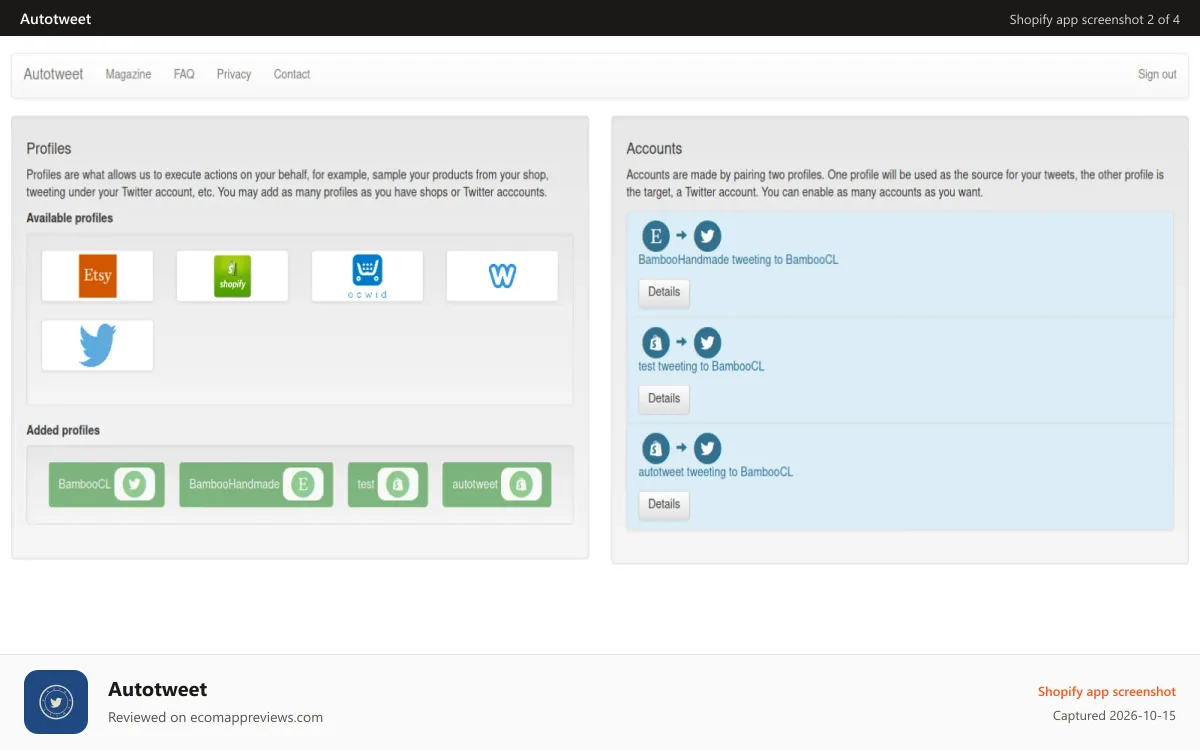Image resolution: width=1200 pixels, height=750 pixels.
Task: Click the Profiles heading
Action: [x=49, y=148]
